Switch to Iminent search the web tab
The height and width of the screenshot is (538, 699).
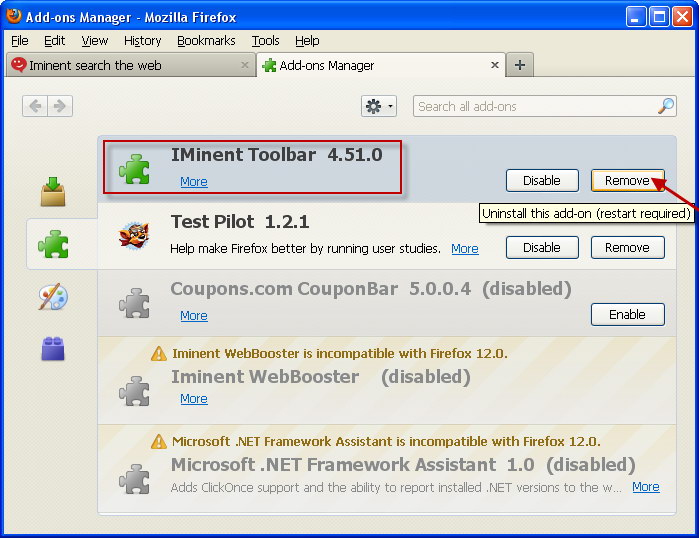pyautogui.click(x=130, y=65)
